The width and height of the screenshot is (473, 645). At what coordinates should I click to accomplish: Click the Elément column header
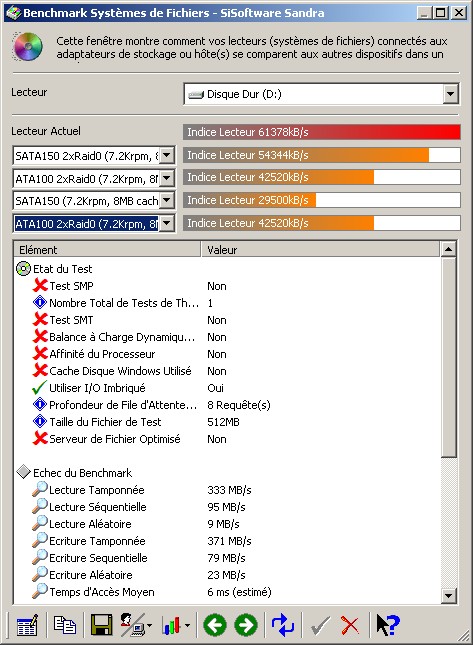click(107, 250)
